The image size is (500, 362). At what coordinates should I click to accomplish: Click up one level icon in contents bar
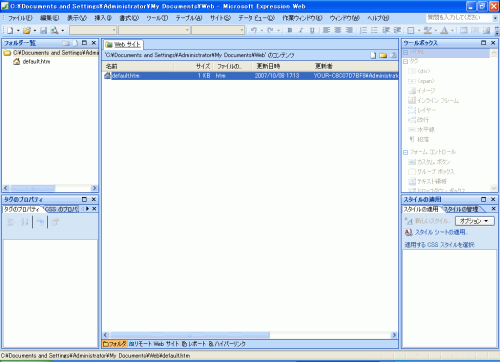click(x=393, y=55)
